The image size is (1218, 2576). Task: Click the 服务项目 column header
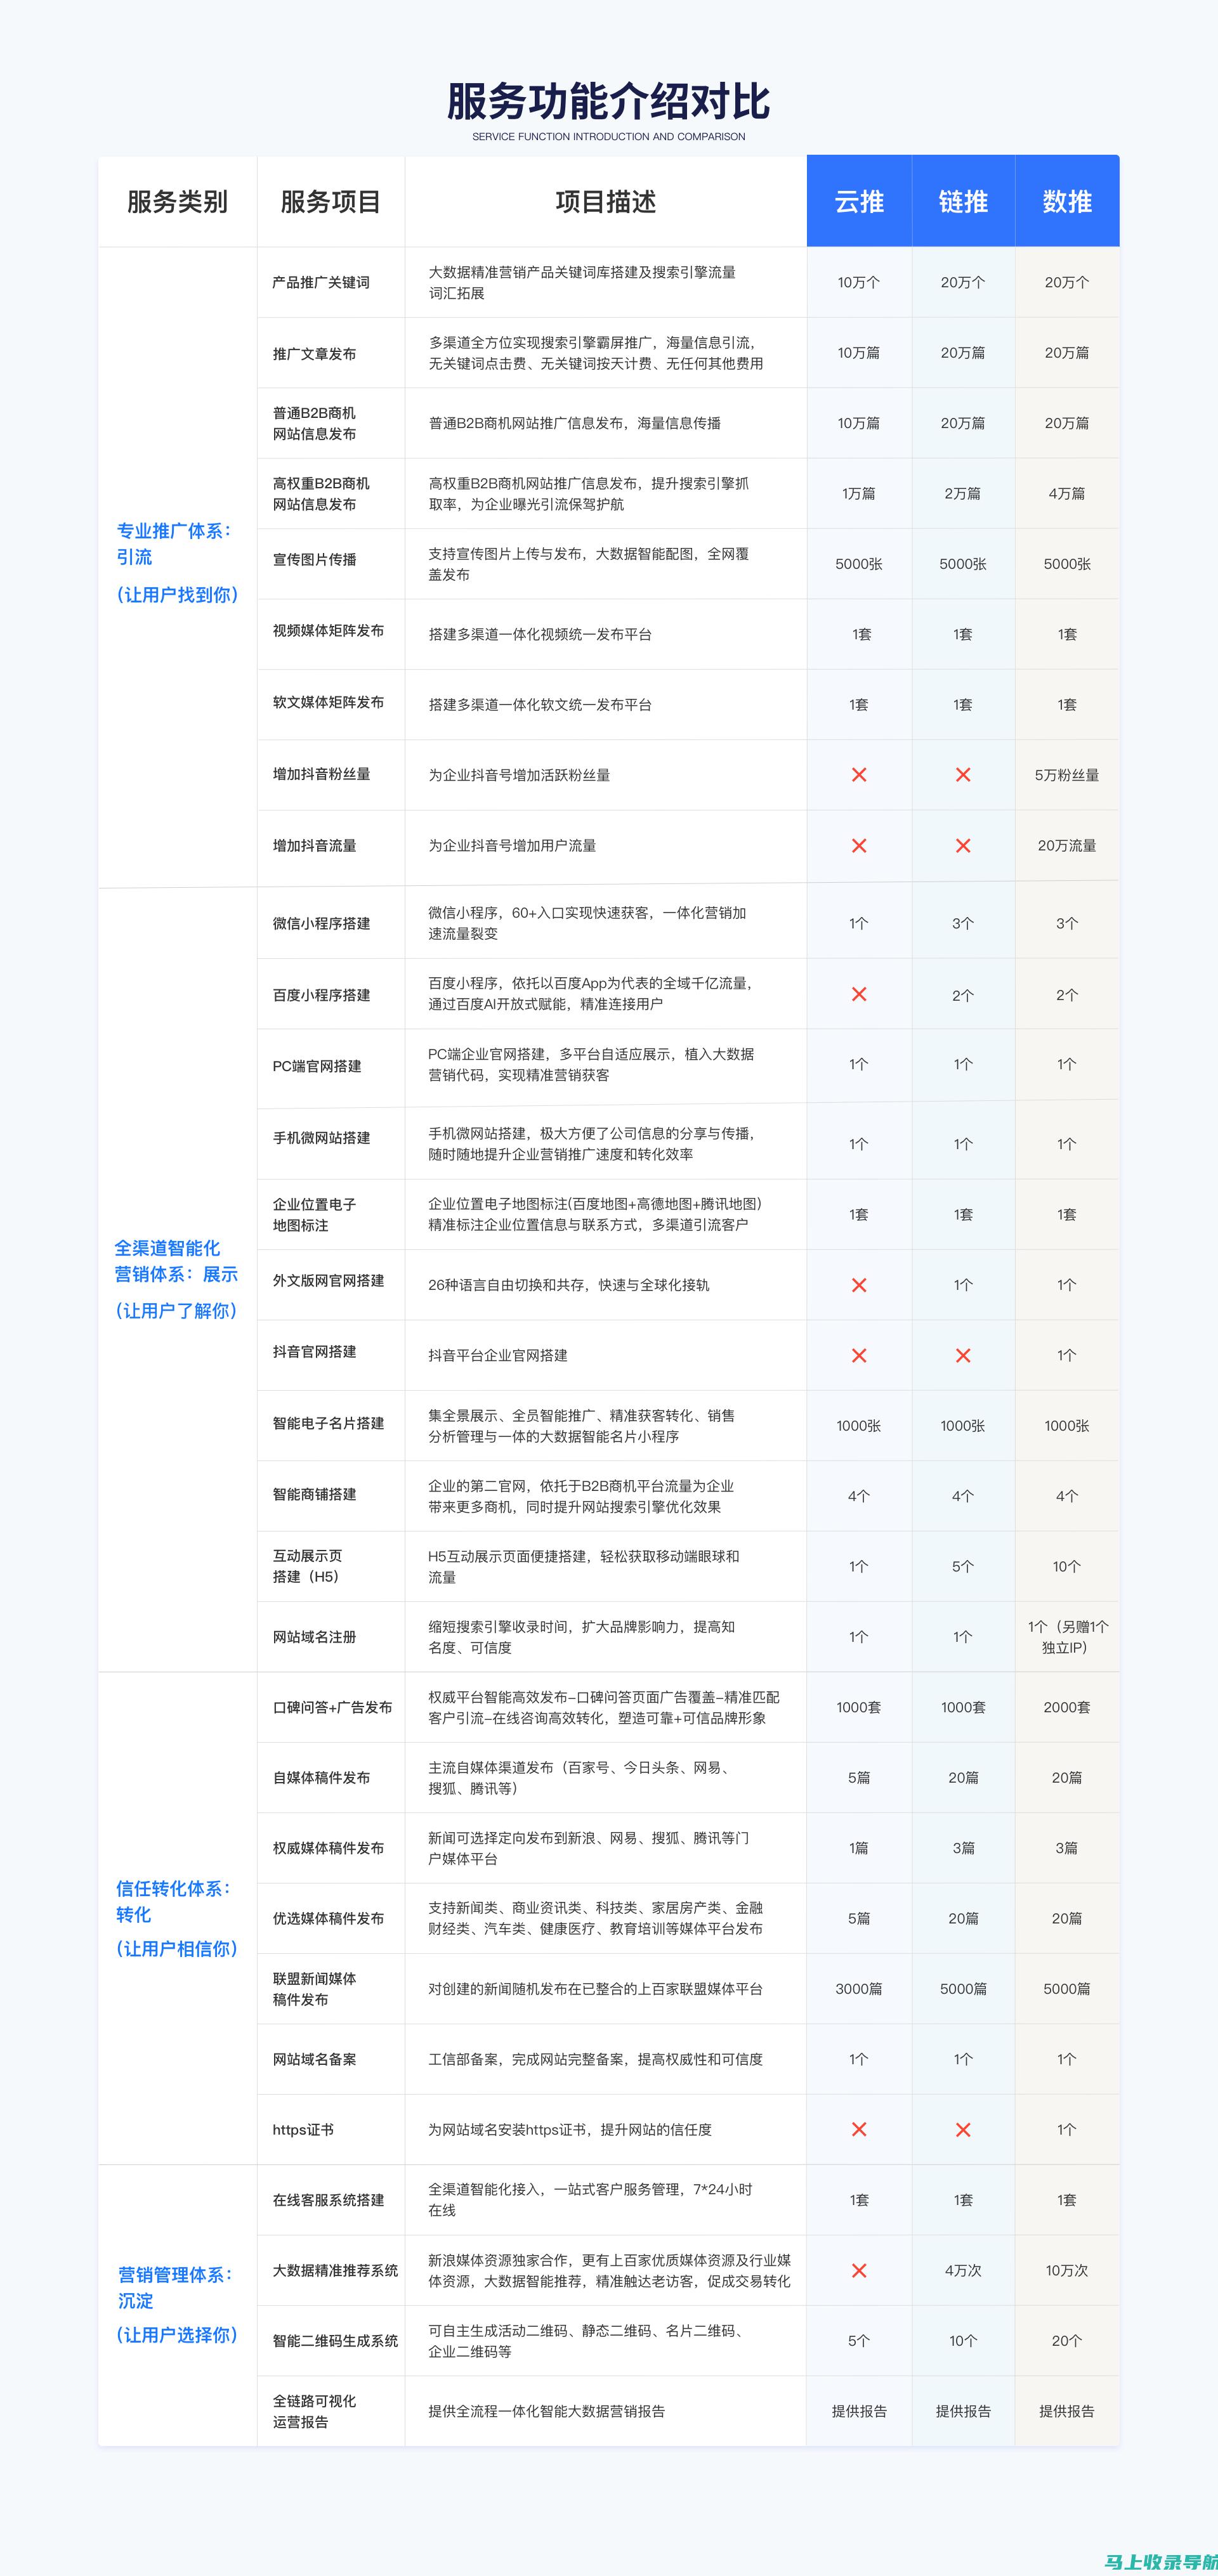[330, 202]
